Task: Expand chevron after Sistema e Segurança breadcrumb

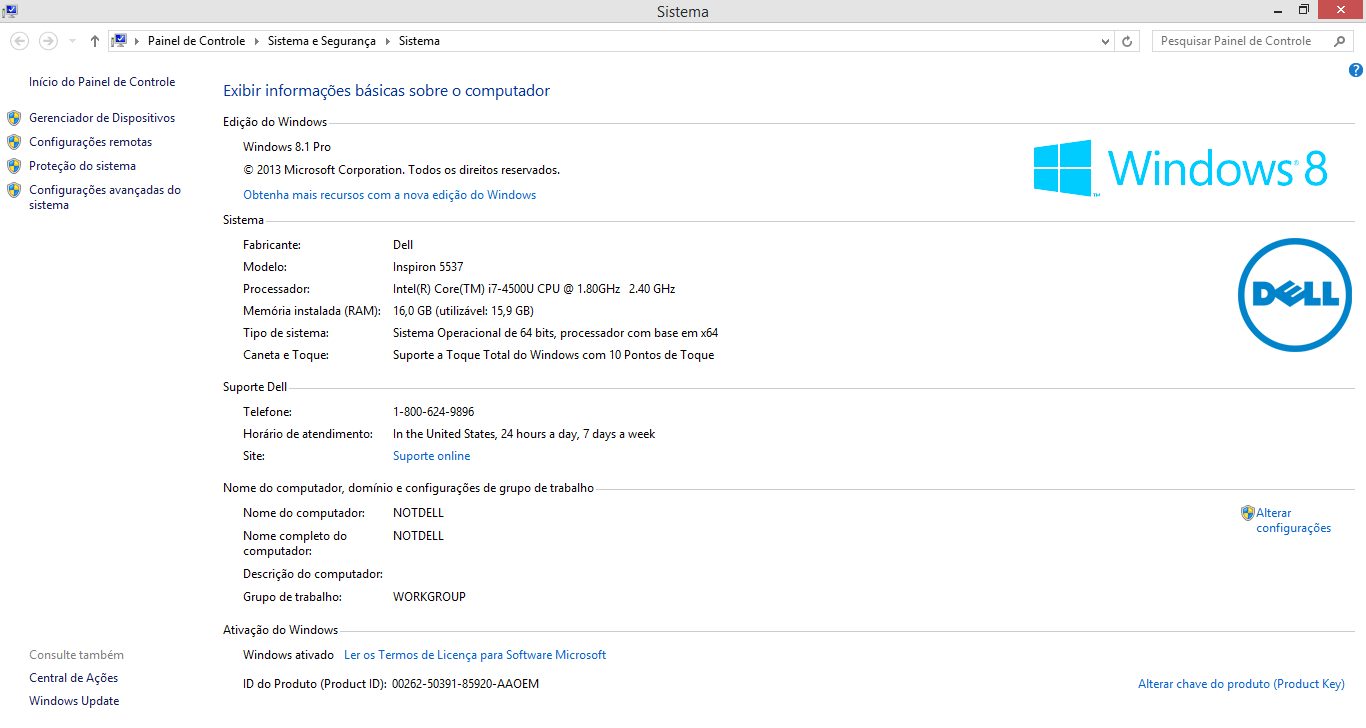Action: click(x=387, y=41)
